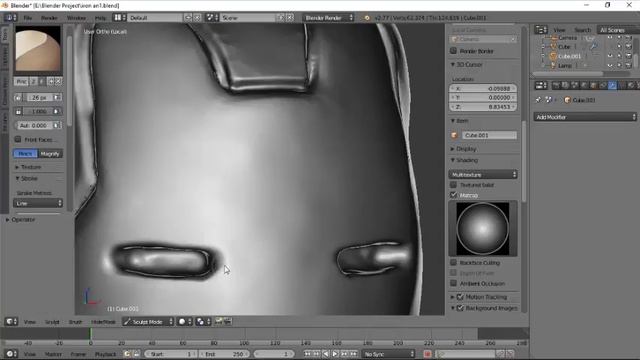Toggle radius pressure sensitivity icon
This screenshot has height=360, width=640.
[57, 98]
